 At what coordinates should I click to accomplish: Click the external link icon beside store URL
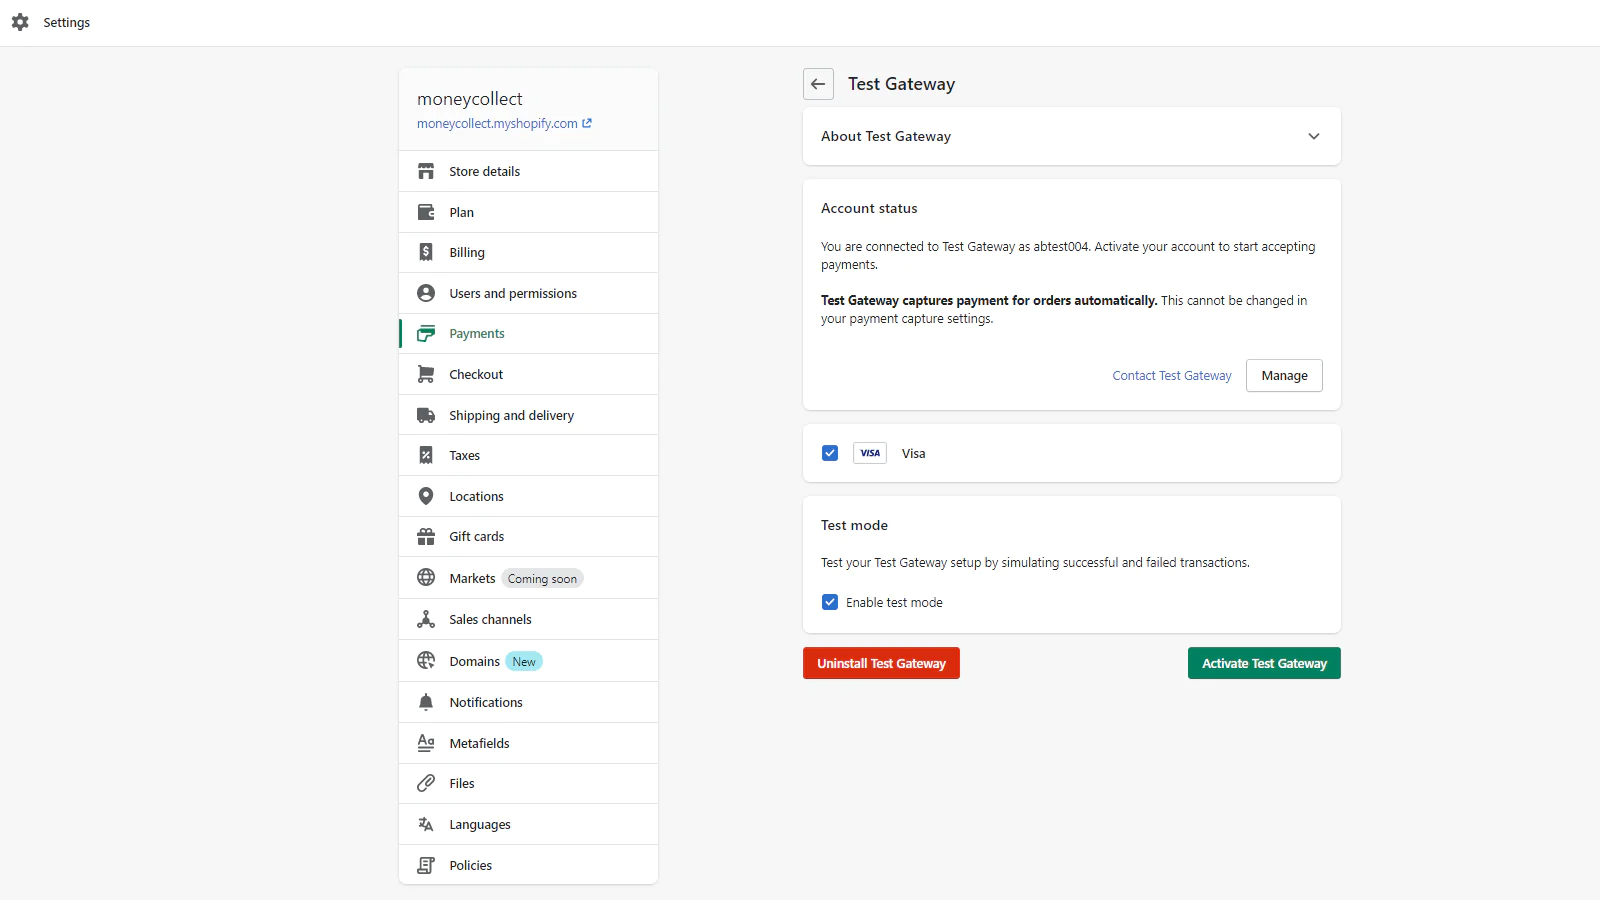587,123
